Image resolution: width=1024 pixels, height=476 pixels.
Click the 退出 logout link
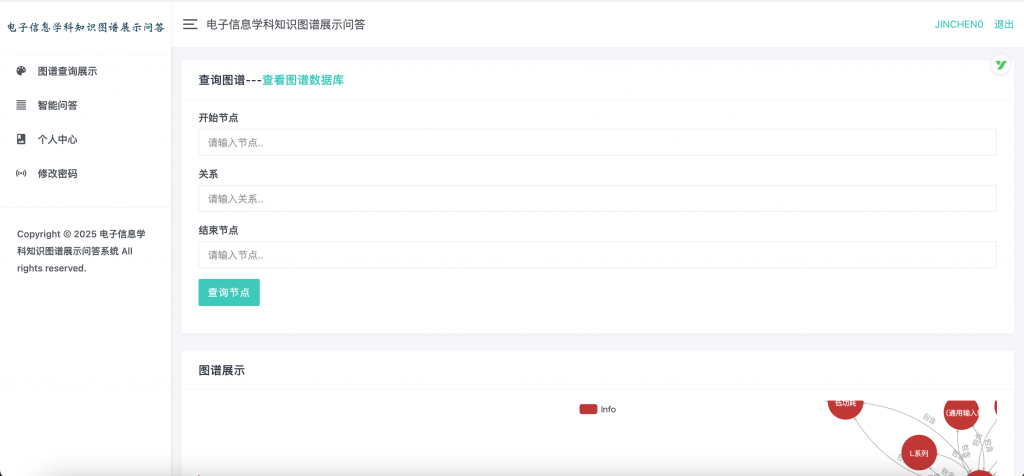coord(1004,25)
